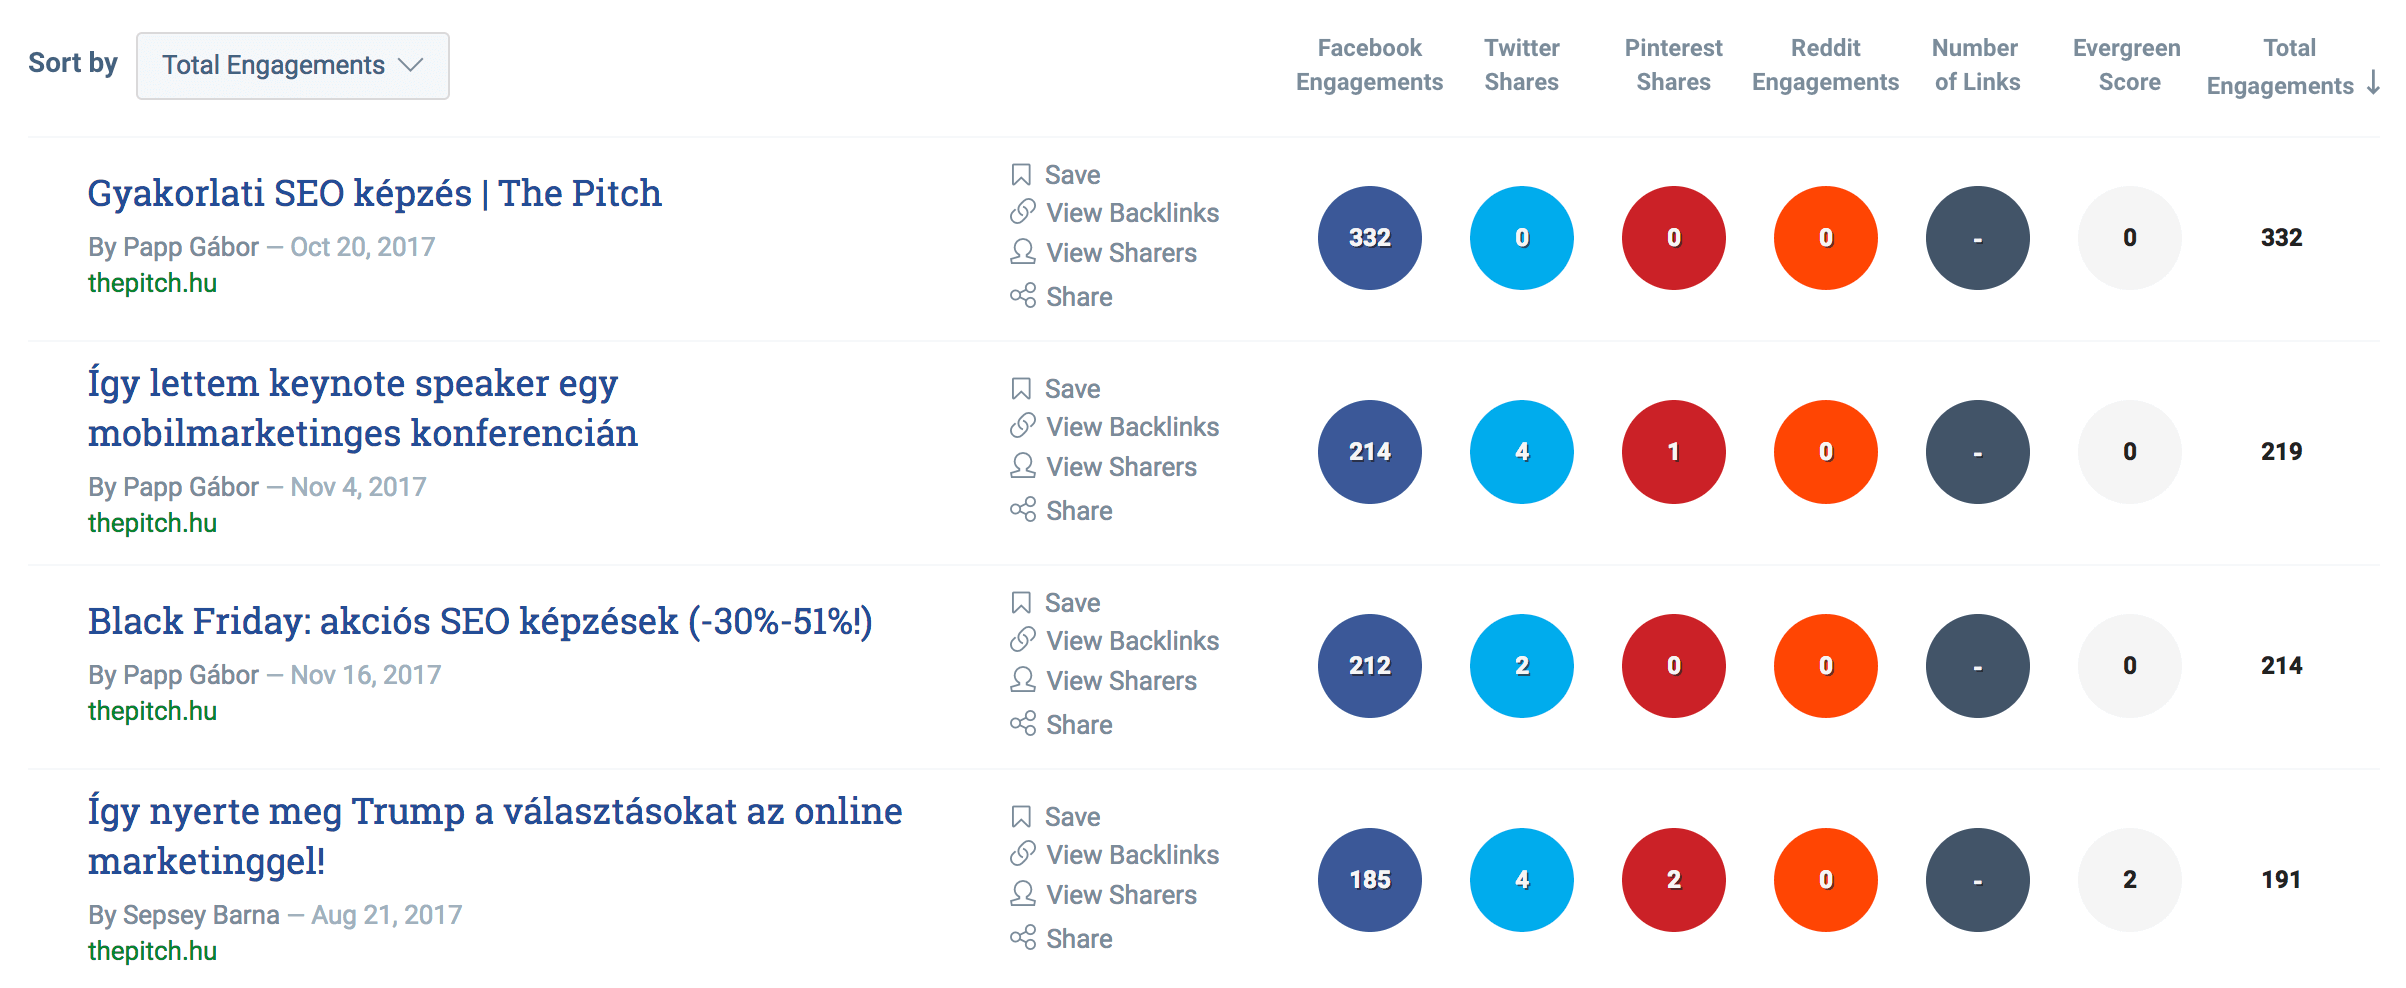The height and width of the screenshot is (988, 2406).
Task: Click the Pinterest shares circle on the Trump article
Action: [1672, 879]
